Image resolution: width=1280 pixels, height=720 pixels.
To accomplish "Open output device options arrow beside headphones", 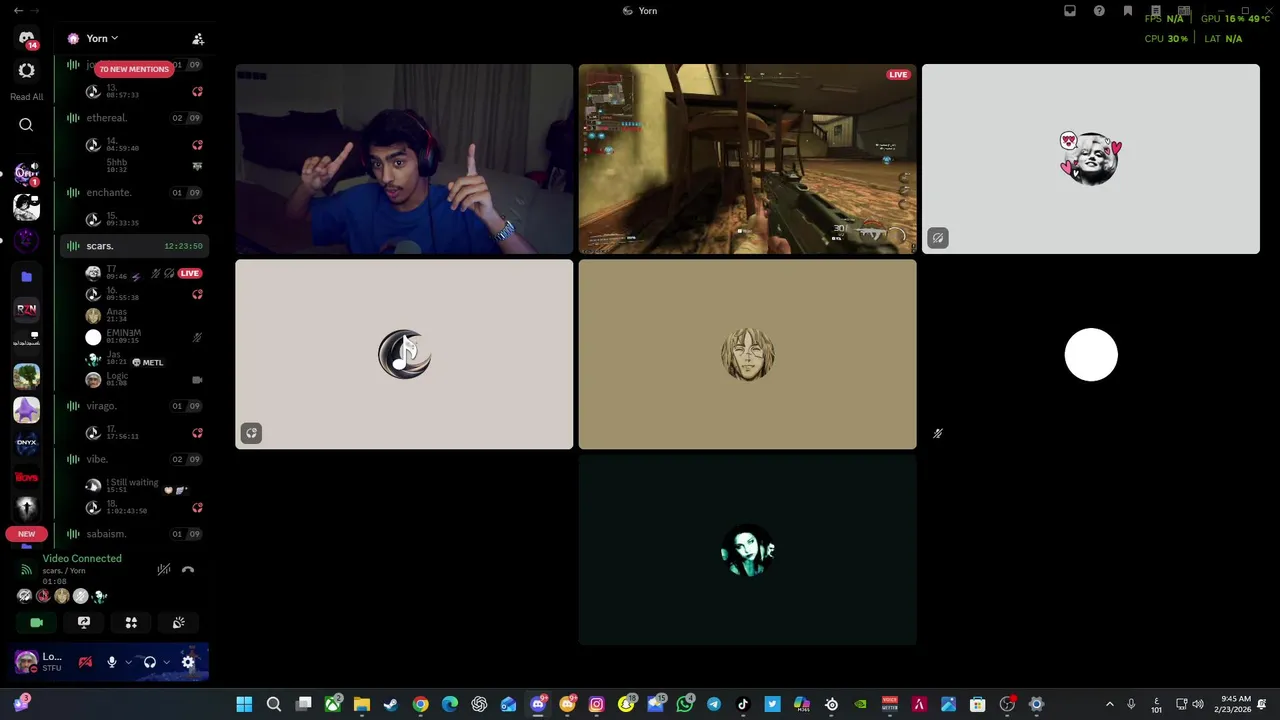I will 166,662.
